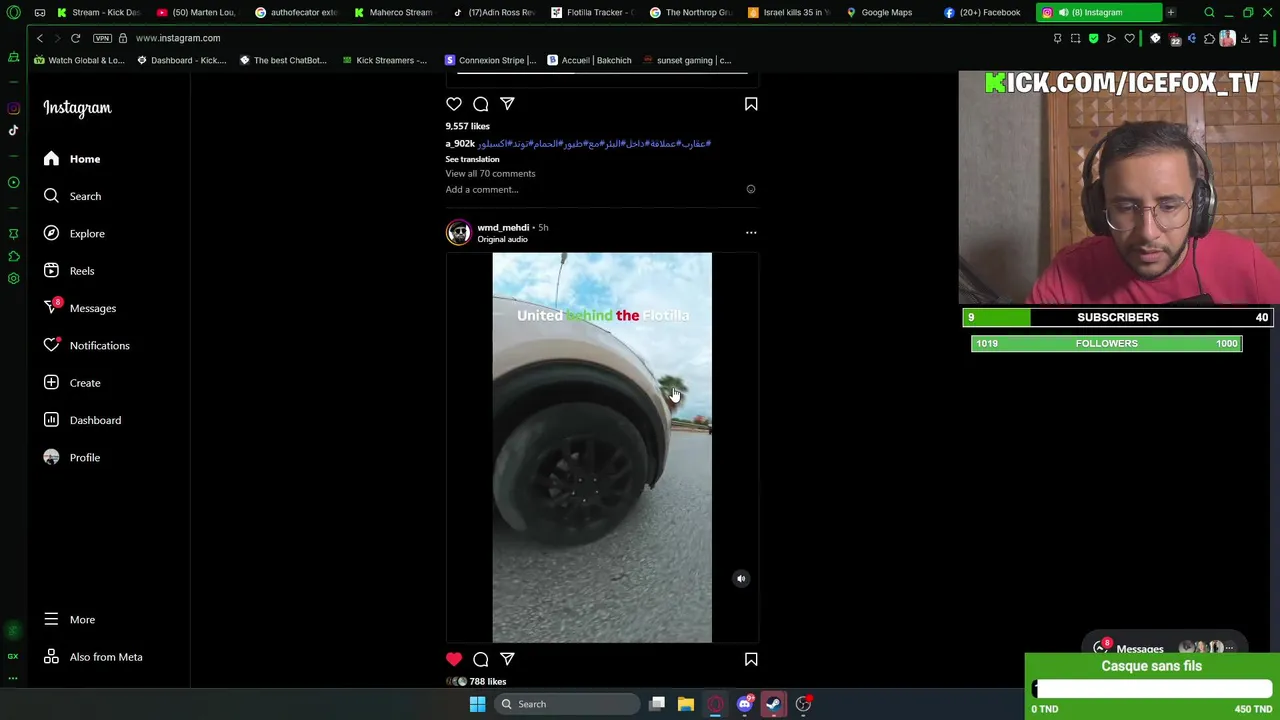Open browser tab search magnifier

click(x=1209, y=12)
